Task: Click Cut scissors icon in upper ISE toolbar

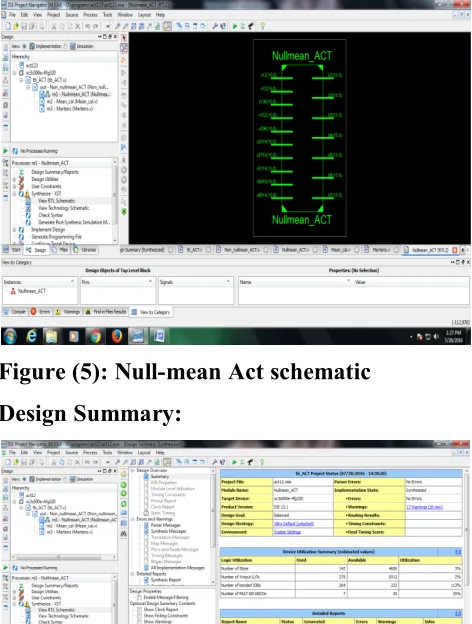Action: coord(53,26)
